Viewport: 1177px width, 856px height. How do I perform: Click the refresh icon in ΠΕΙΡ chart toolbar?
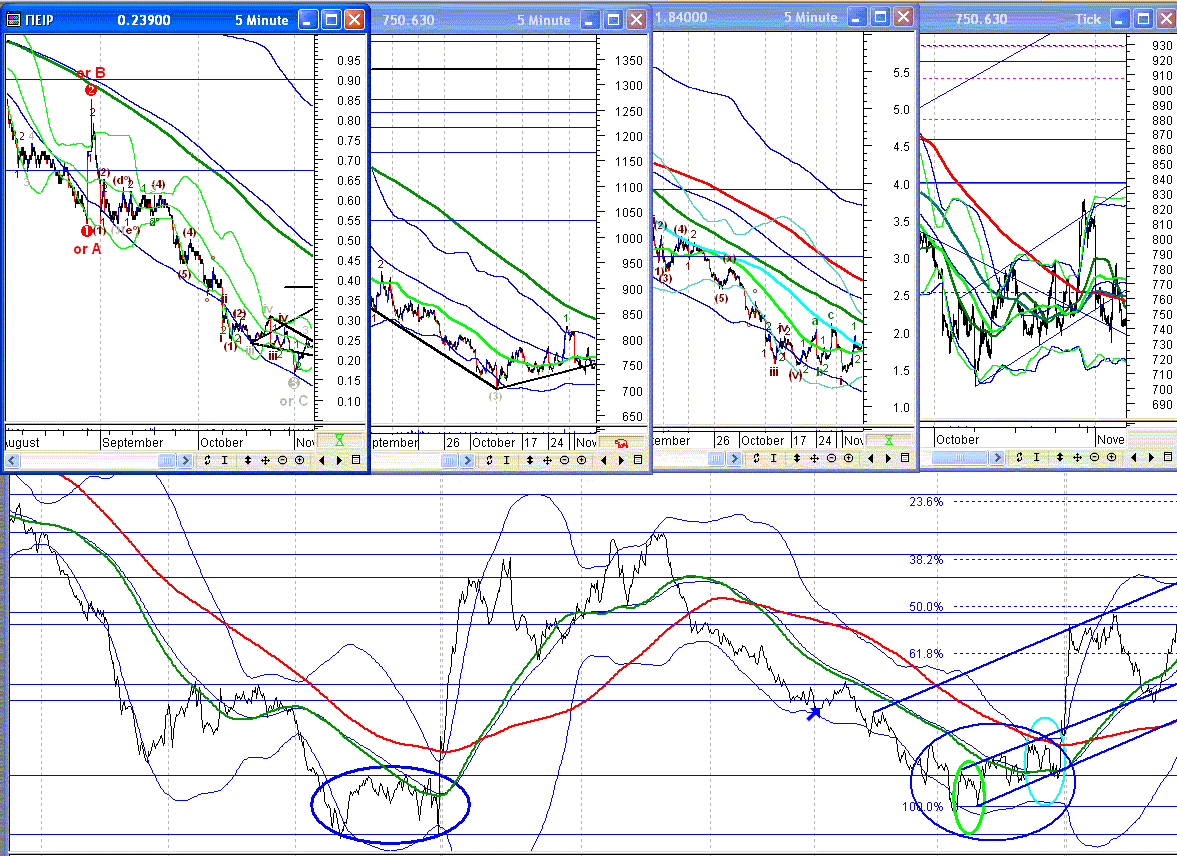click(207, 460)
